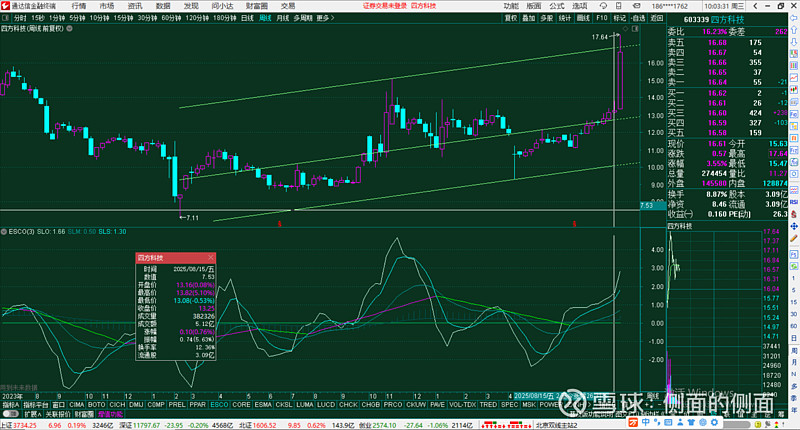Screen dimensions: 800x430
Task: Open the 财富圈 menu
Action: pyautogui.click(x=257, y=6)
